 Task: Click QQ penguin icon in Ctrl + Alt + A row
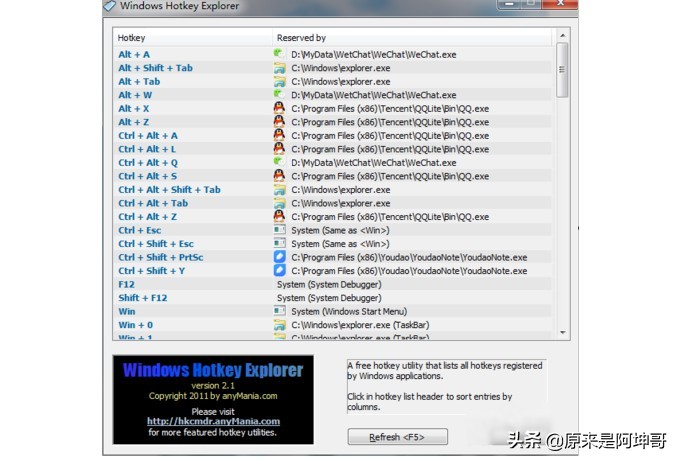[279, 135]
